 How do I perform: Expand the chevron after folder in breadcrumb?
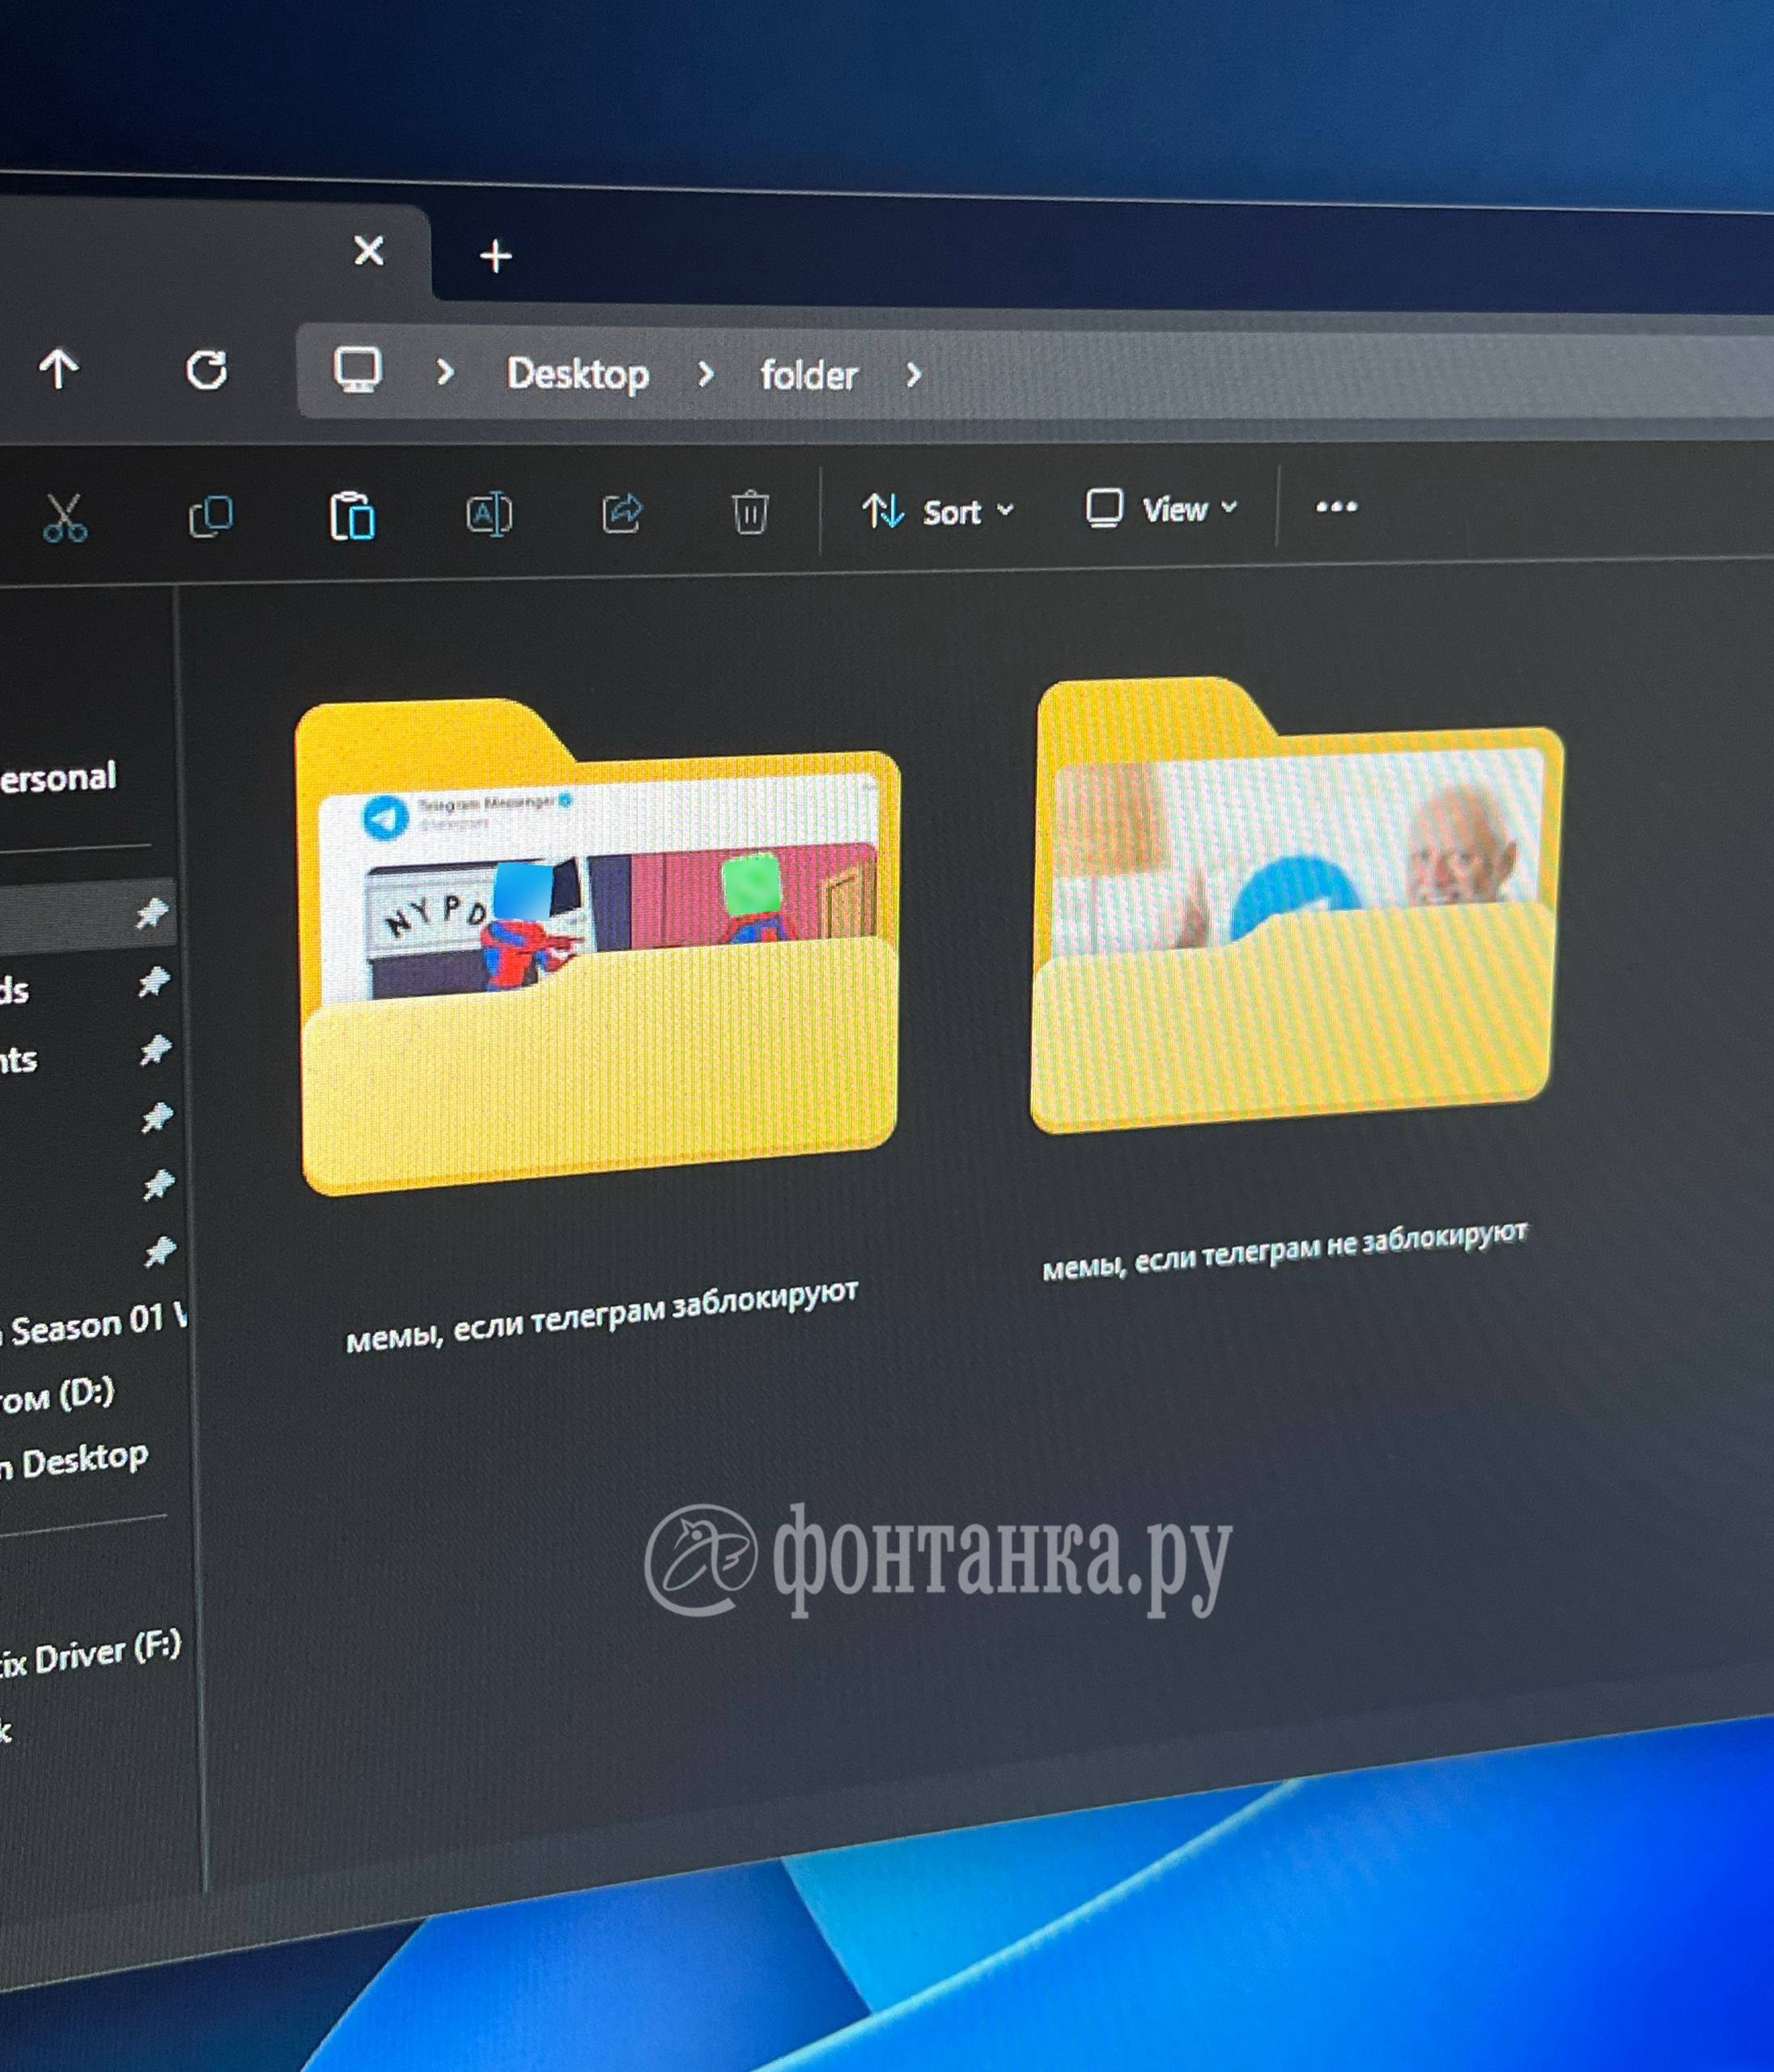point(913,376)
